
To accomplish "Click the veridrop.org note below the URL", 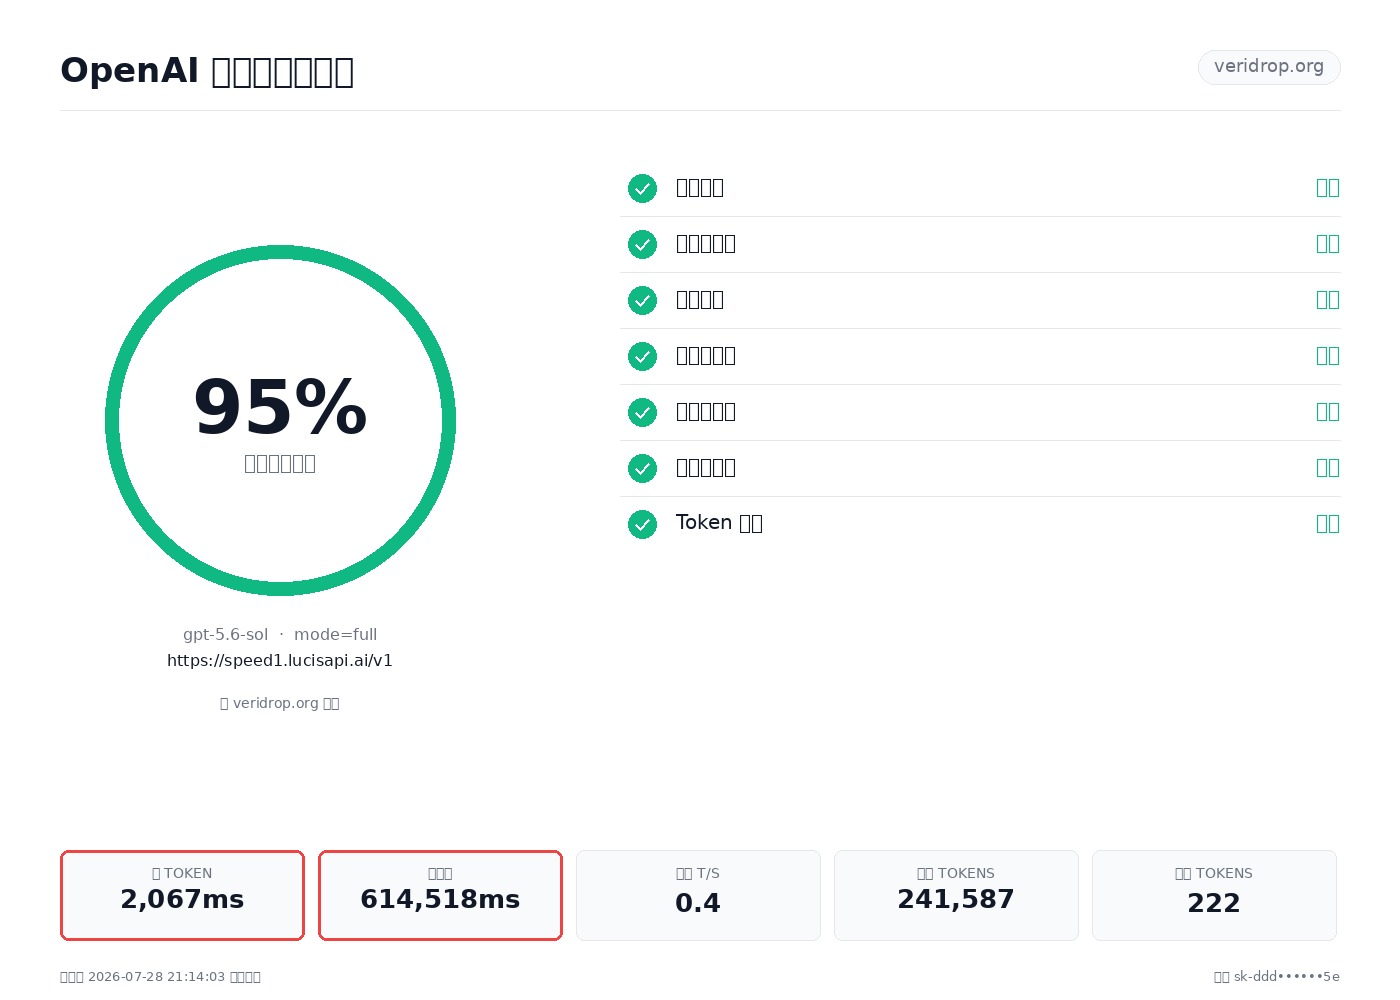I will (x=280, y=703).
